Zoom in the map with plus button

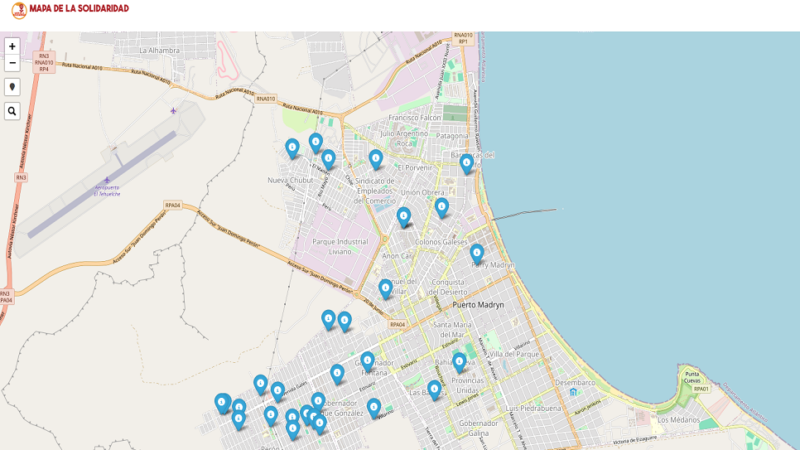(x=12, y=46)
